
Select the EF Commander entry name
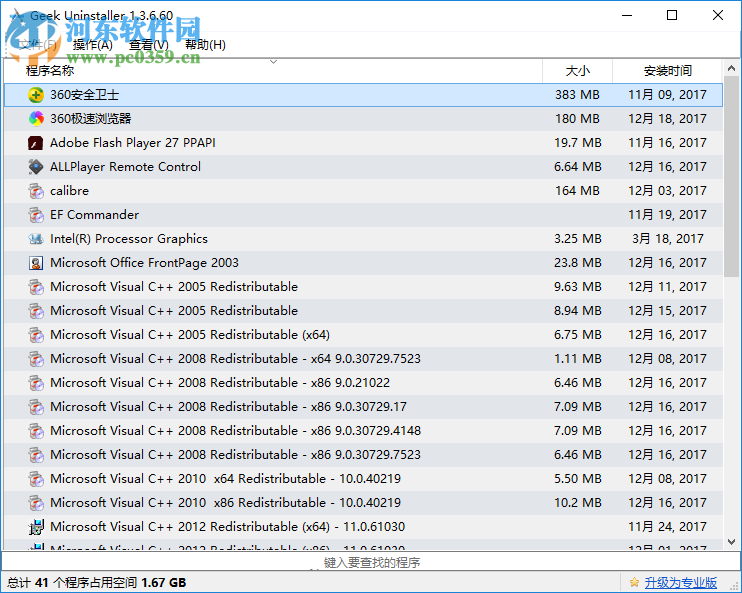[x=95, y=215]
